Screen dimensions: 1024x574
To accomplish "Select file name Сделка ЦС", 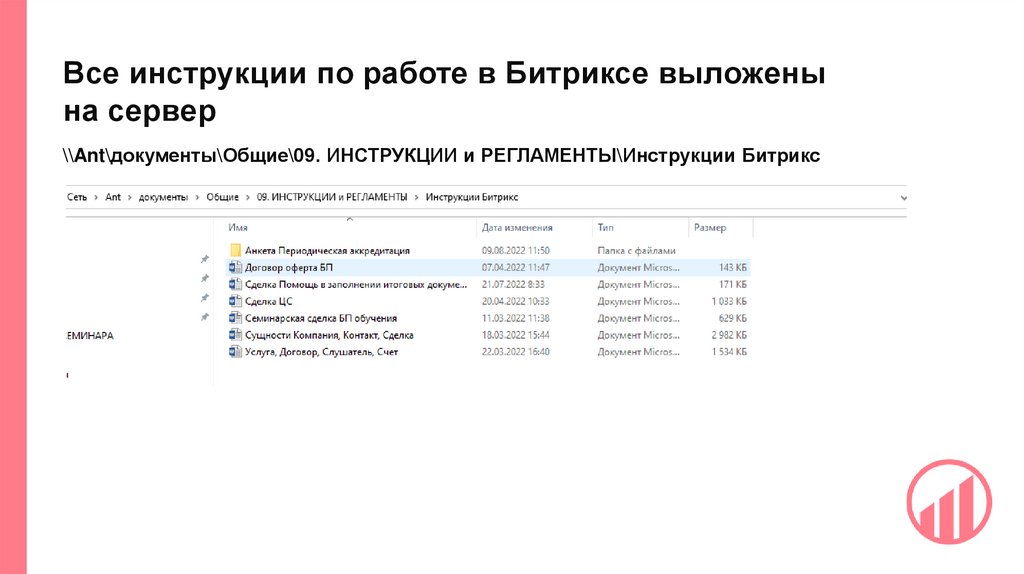I will (x=268, y=301).
